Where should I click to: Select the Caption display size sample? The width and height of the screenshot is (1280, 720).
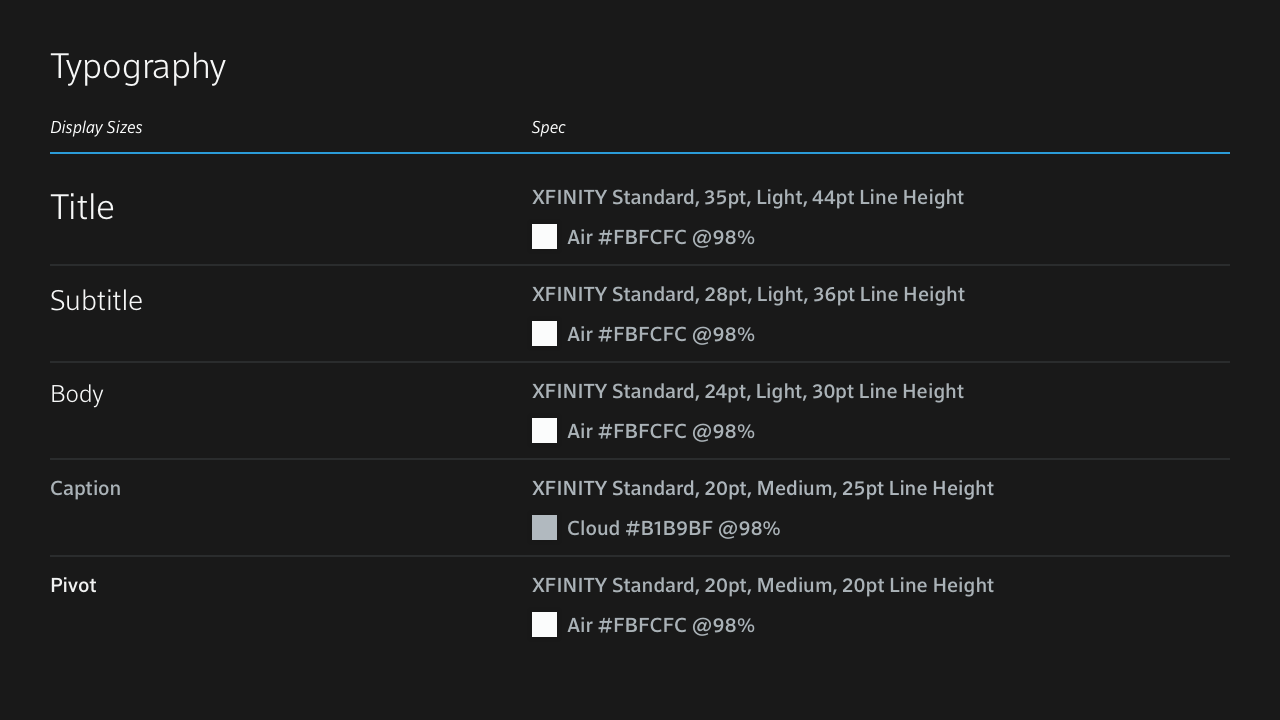pyautogui.click(x=85, y=488)
